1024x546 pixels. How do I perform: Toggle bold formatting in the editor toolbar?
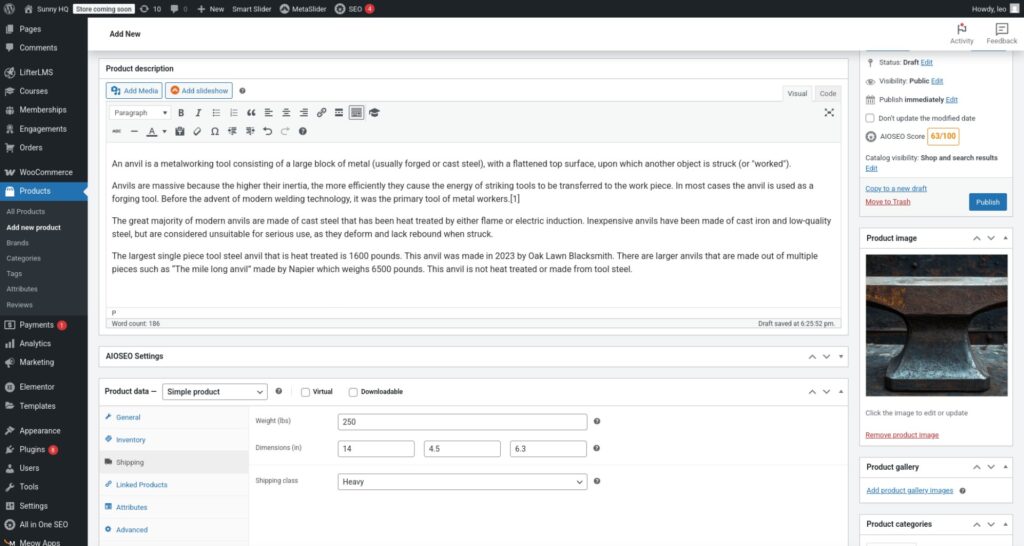181,113
